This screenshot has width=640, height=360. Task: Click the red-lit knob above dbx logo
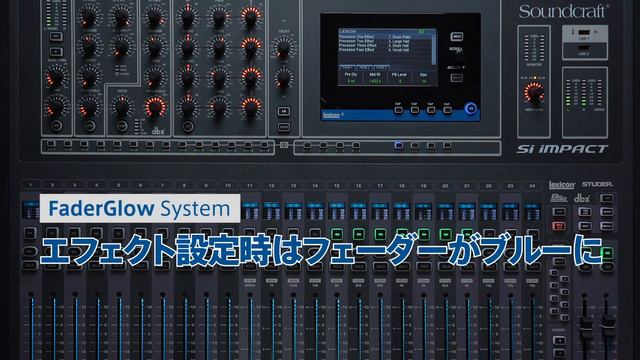pyautogui.click(x=156, y=108)
